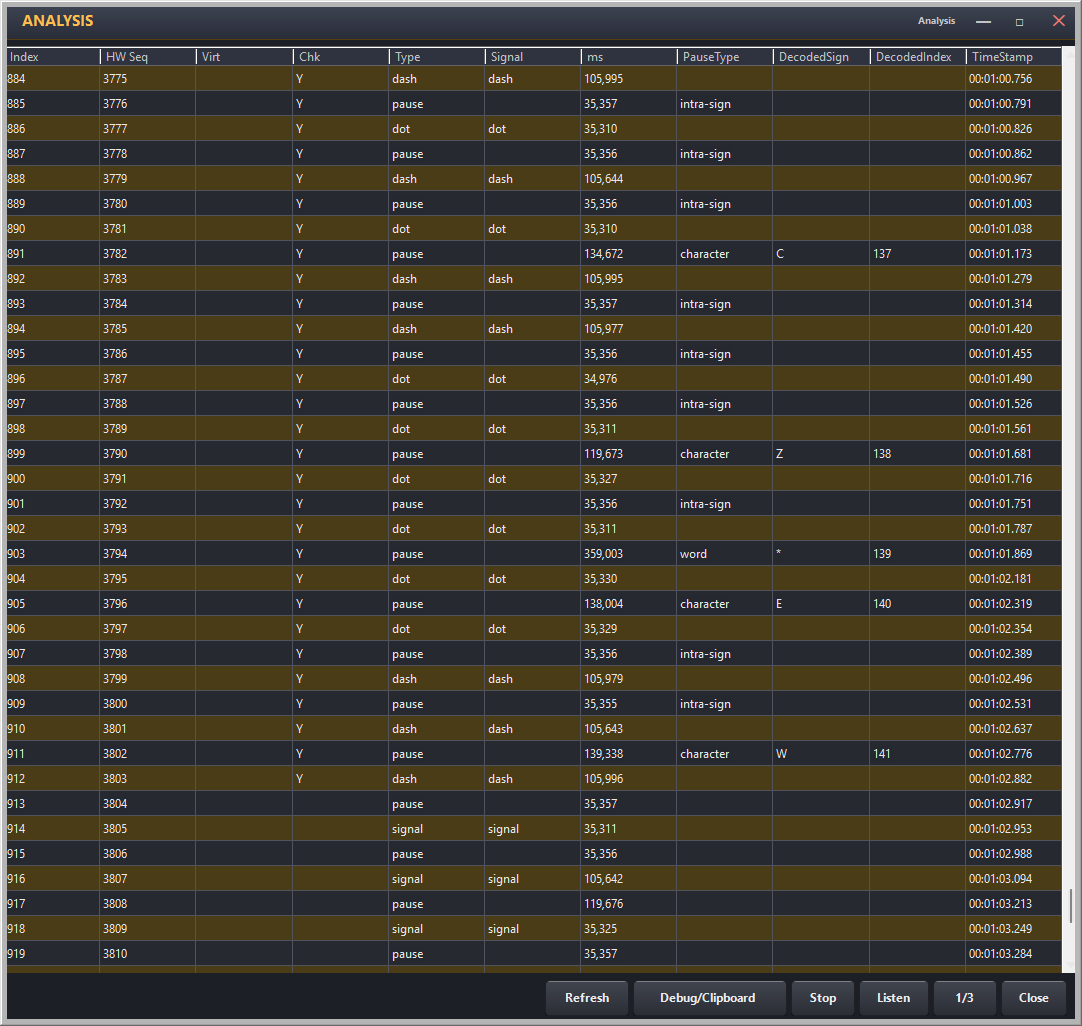Select the vertical scrollbar thumb

click(1070, 905)
